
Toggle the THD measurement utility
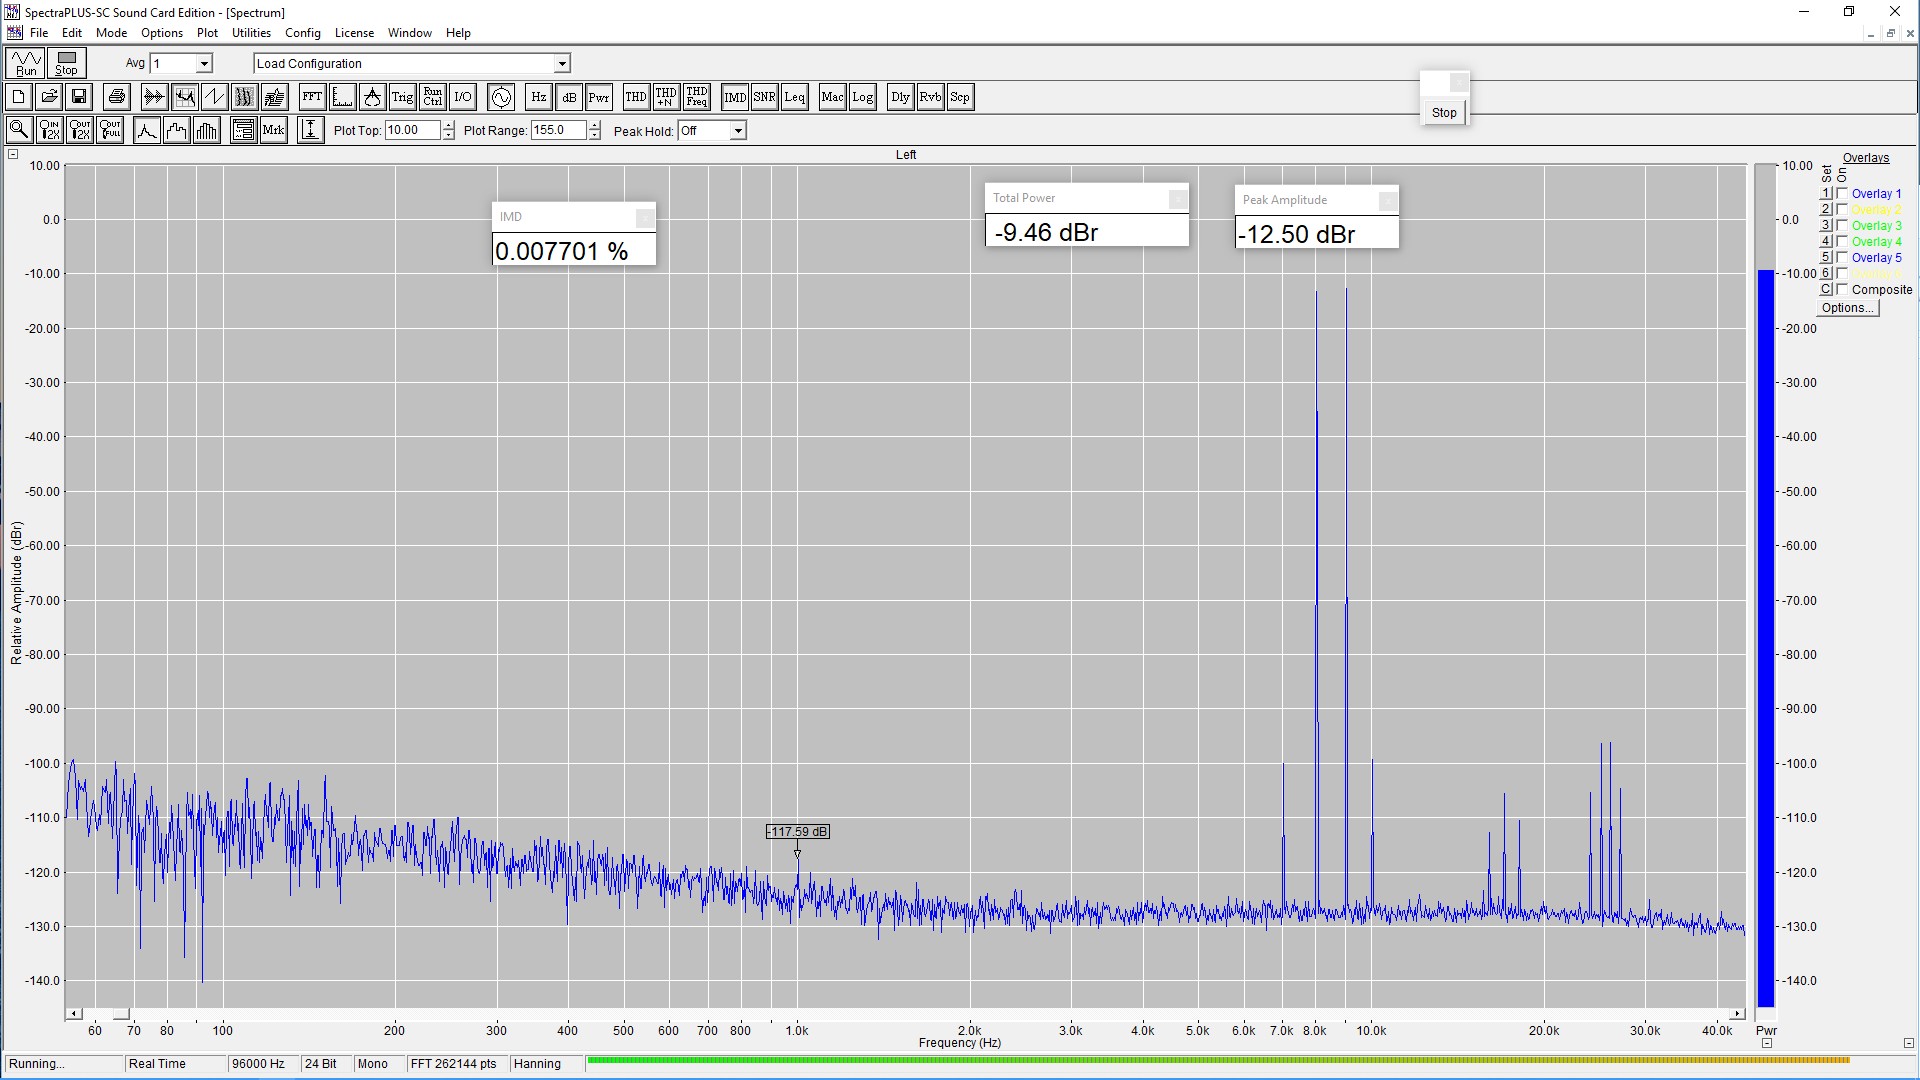pyautogui.click(x=636, y=97)
